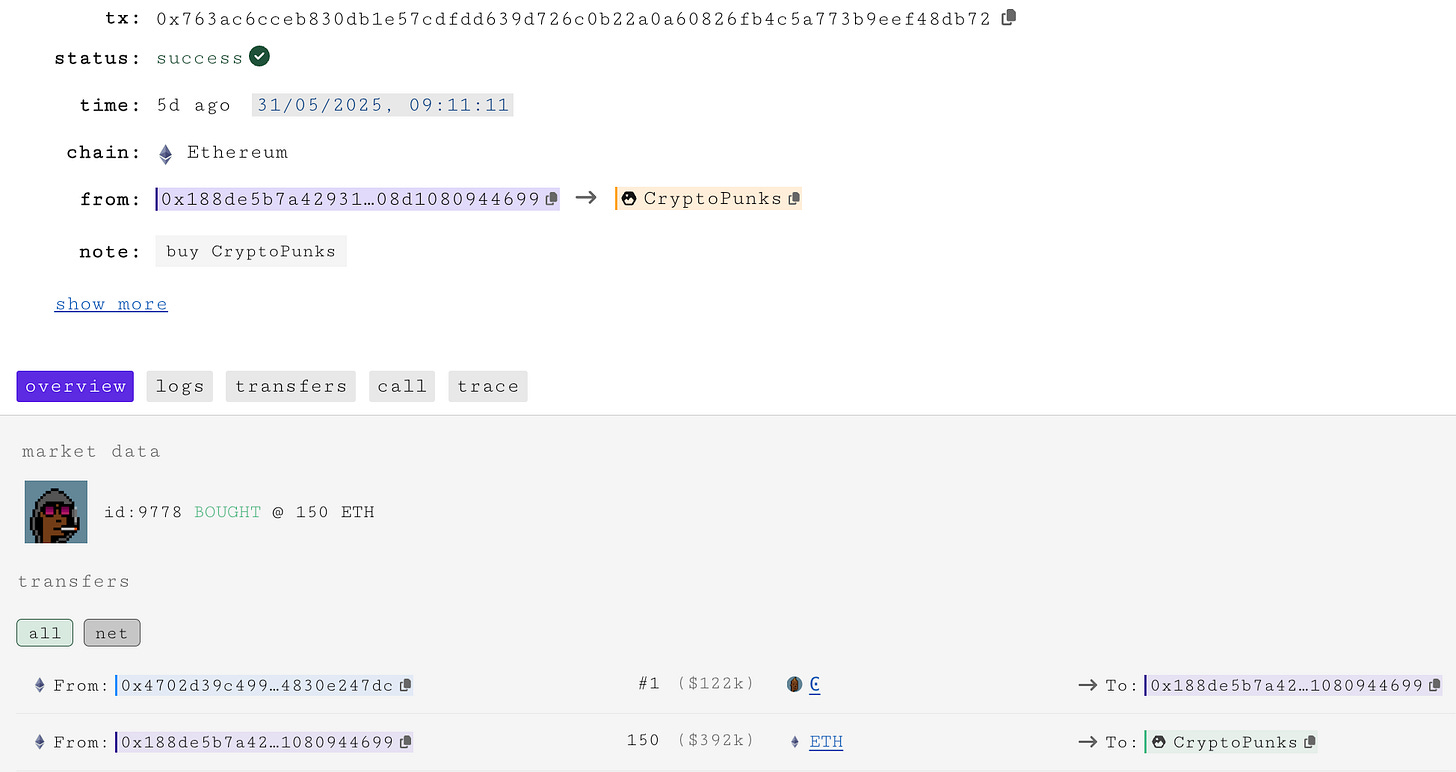Click the 'Ethereum' chain name
This screenshot has height=772, width=1456.
(238, 153)
